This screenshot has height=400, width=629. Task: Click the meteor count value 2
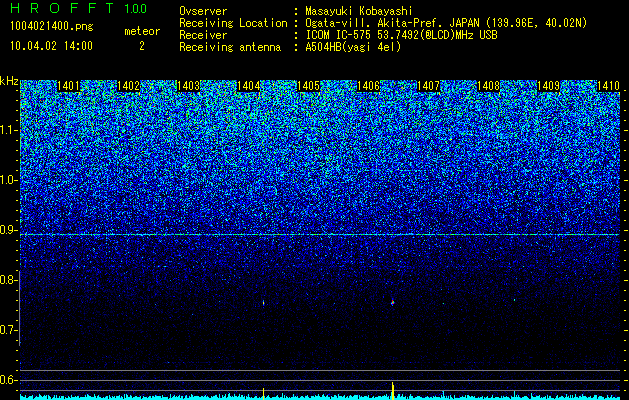[x=142, y=46]
